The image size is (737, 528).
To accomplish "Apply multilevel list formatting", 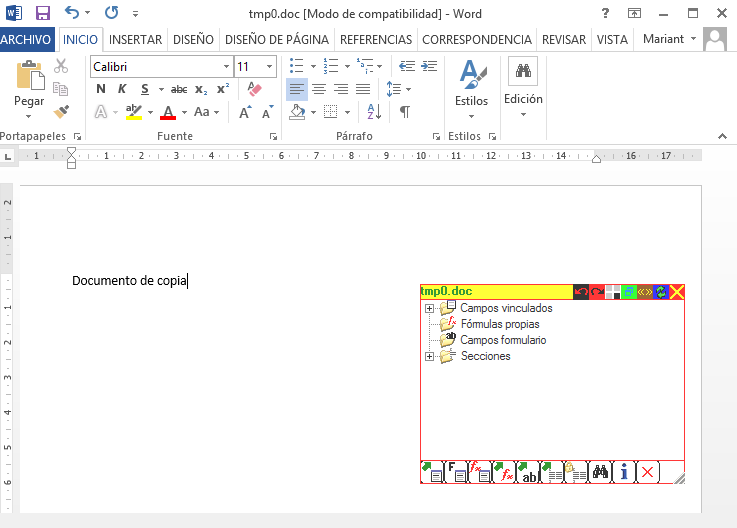I will coord(365,66).
